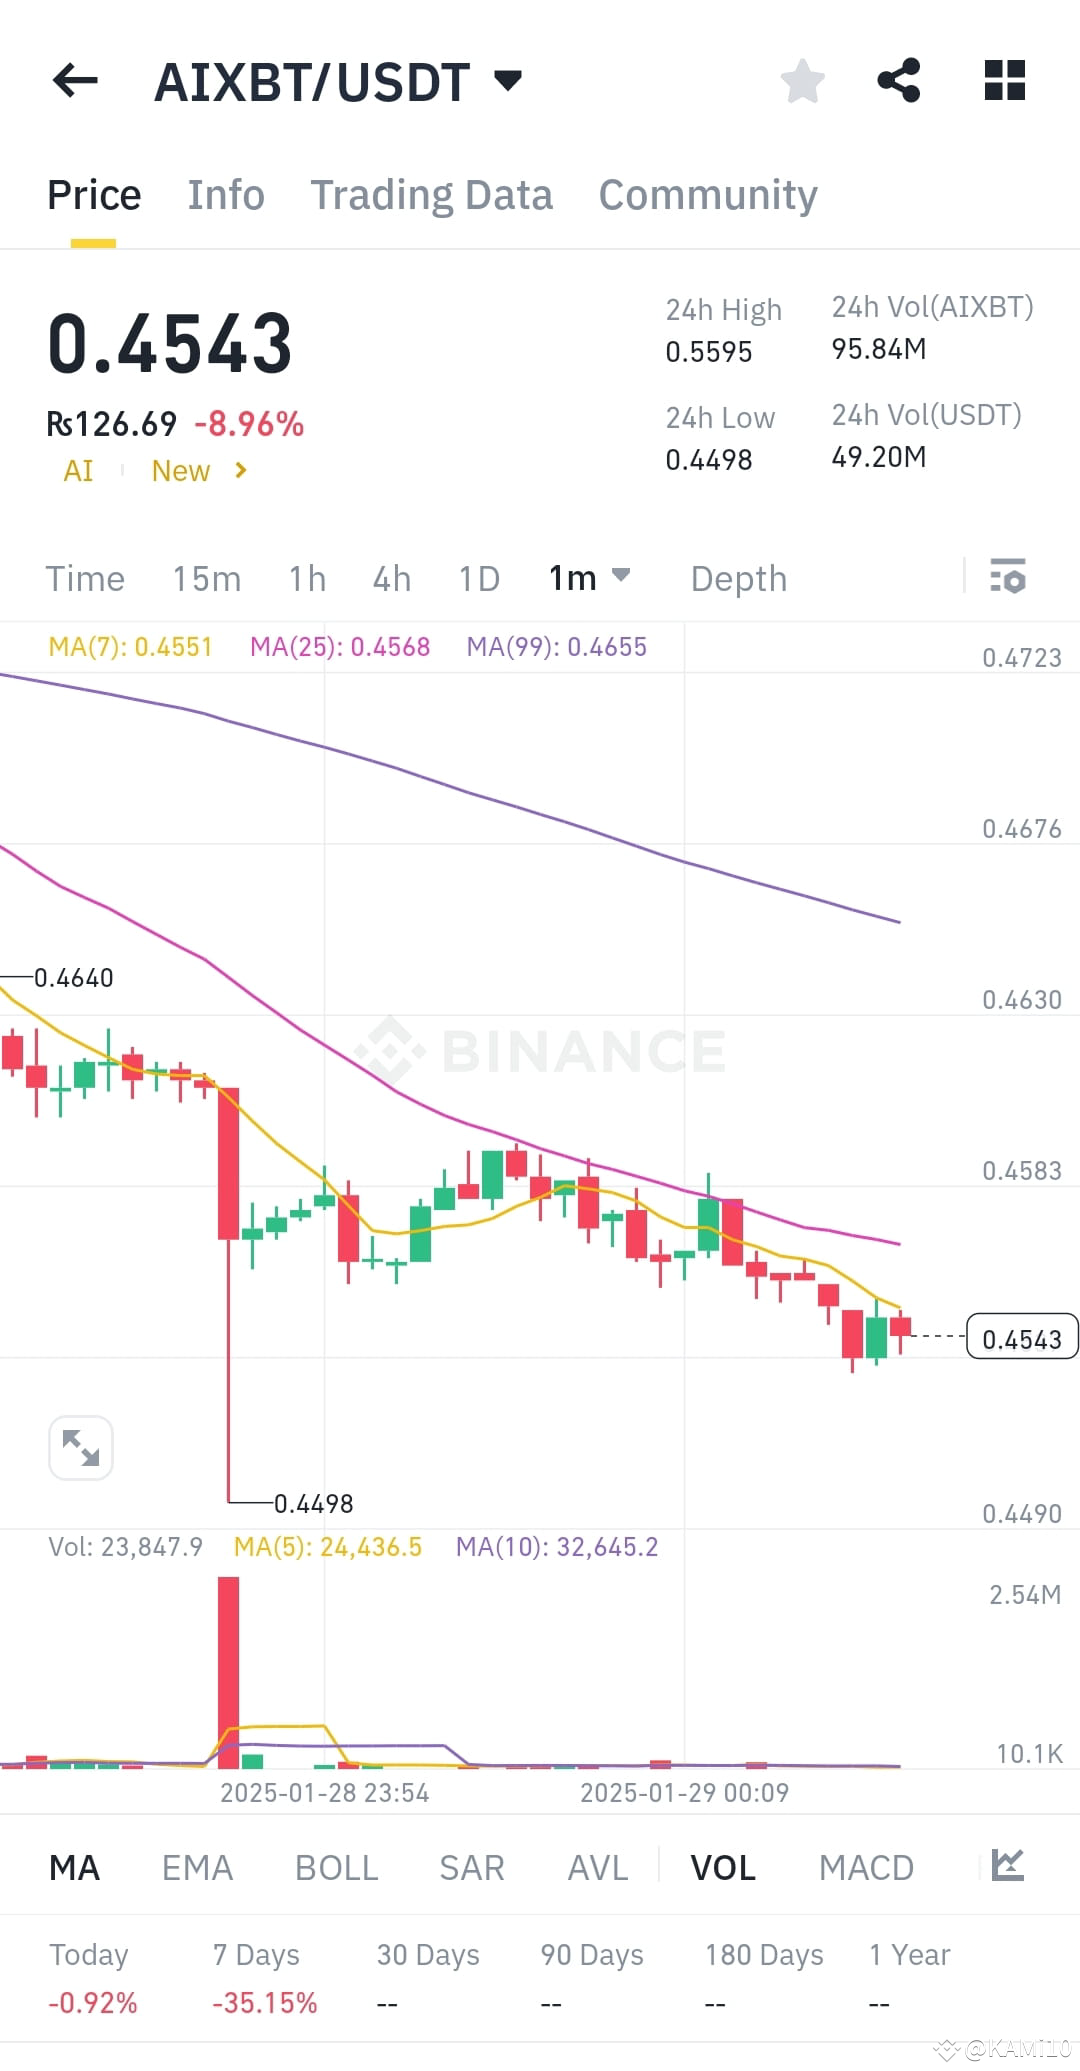
Task: Enable the EMA indicator
Action: pyautogui.click(x=197, y=1866)
